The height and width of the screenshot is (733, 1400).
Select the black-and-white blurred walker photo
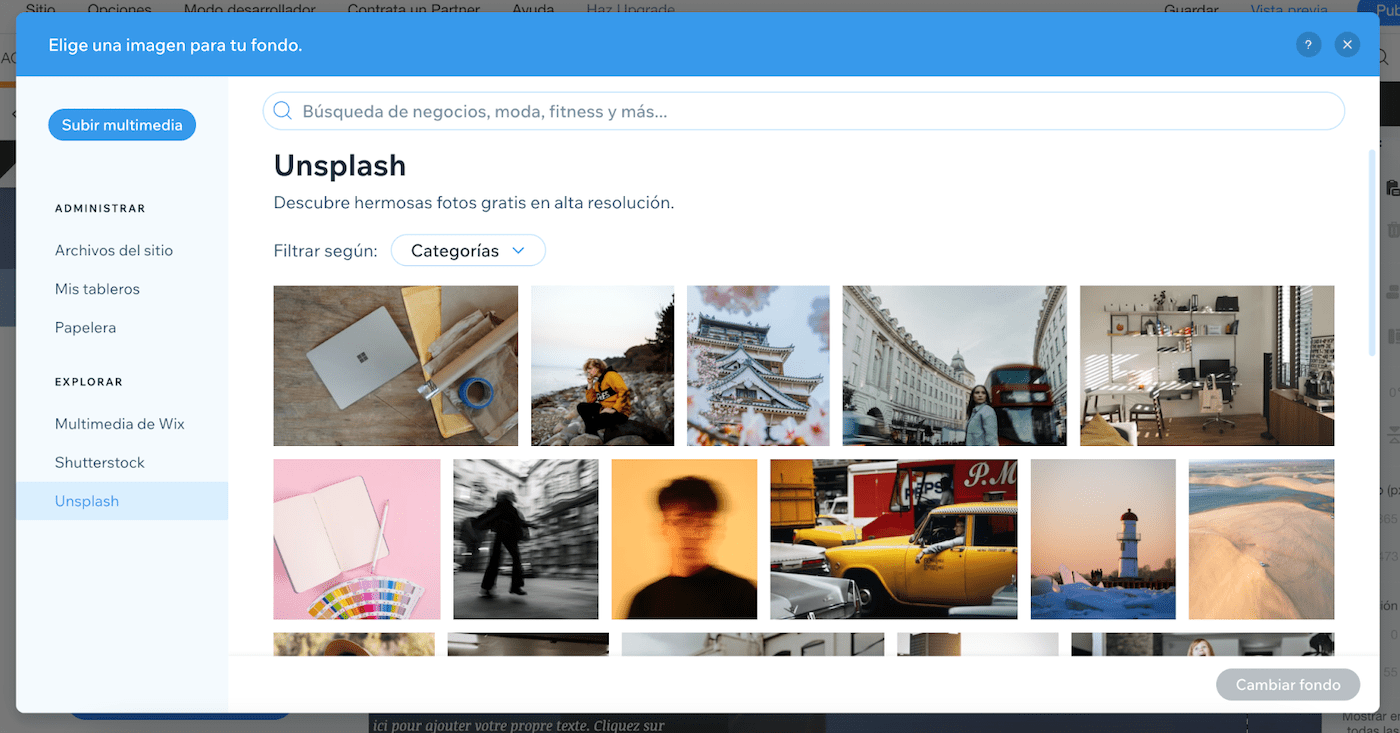tap(526, 539)
